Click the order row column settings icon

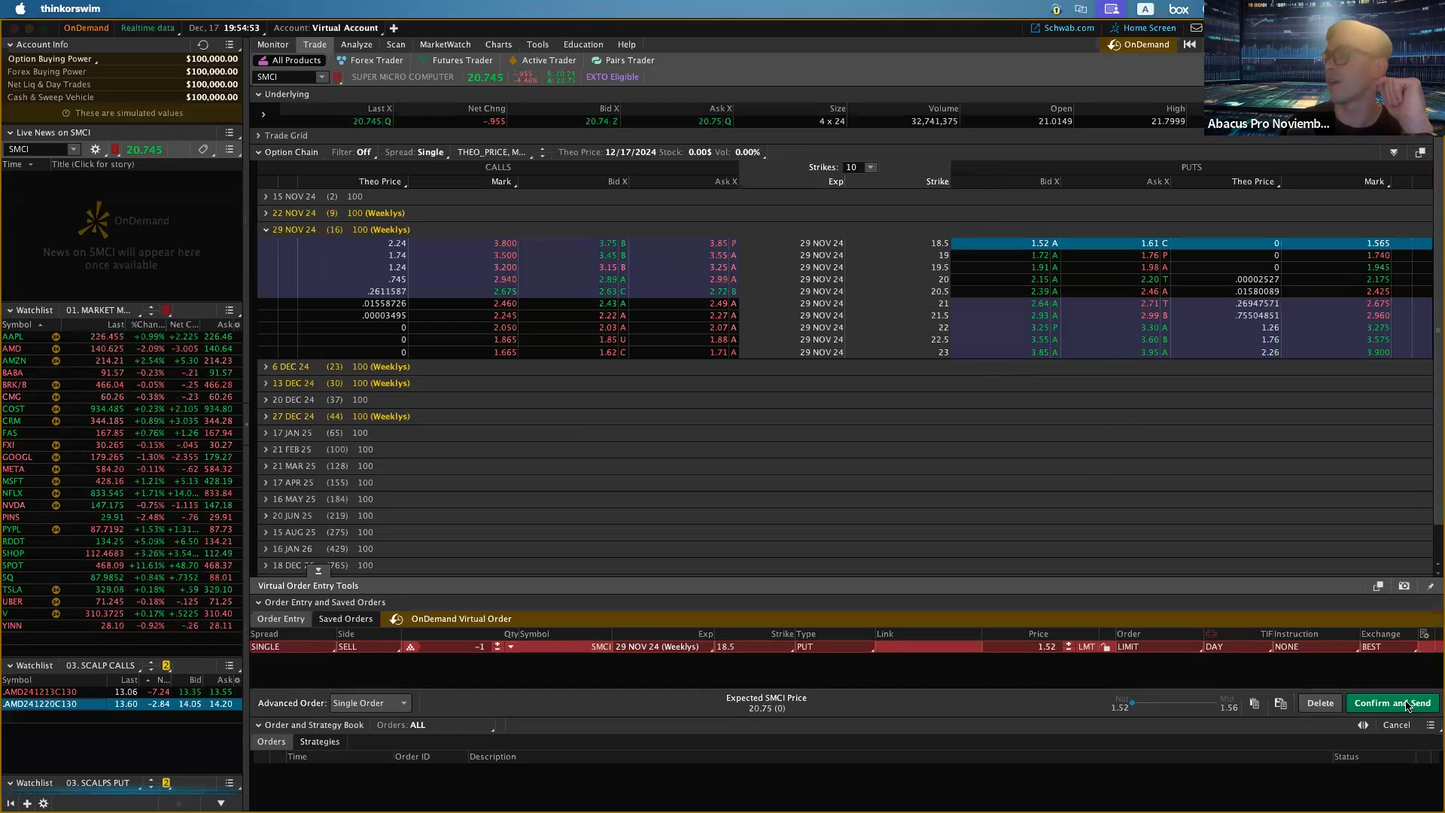(1424, 634)
